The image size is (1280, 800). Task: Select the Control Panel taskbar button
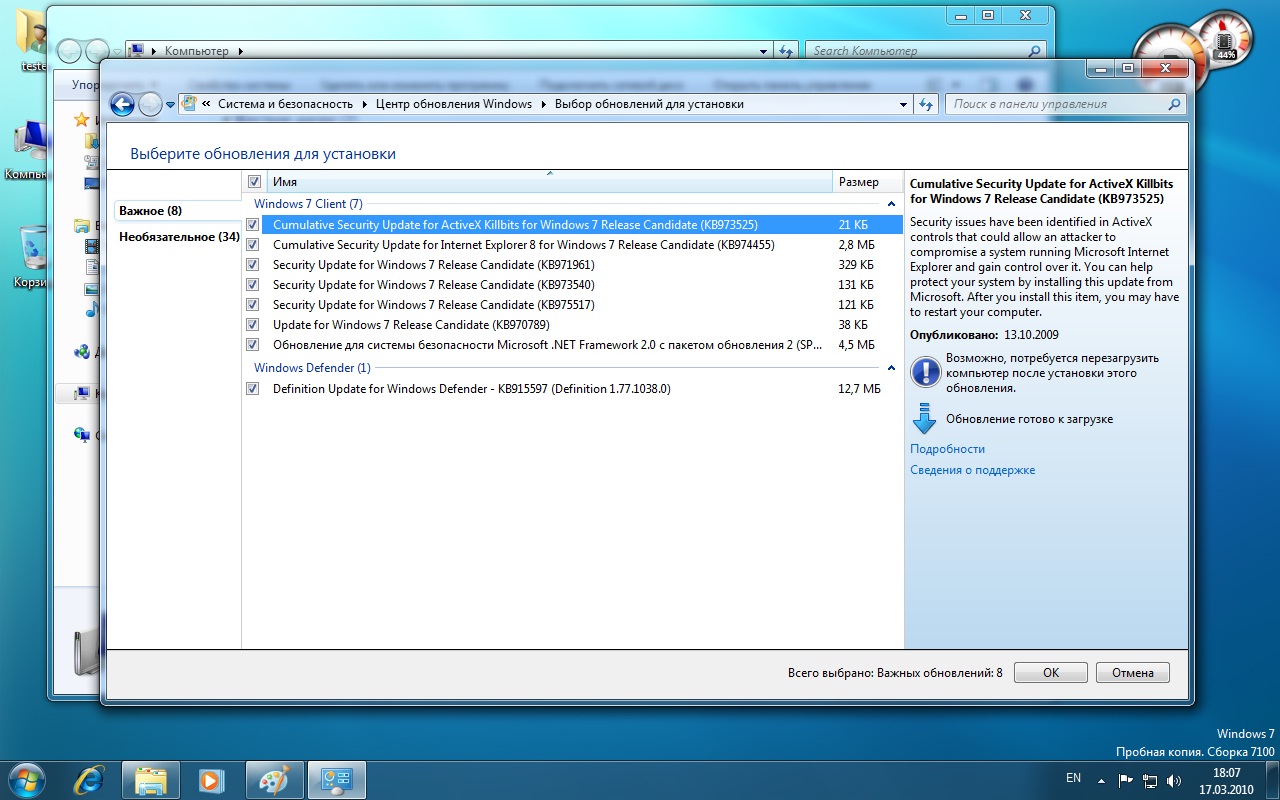click(x=336, y=780)
